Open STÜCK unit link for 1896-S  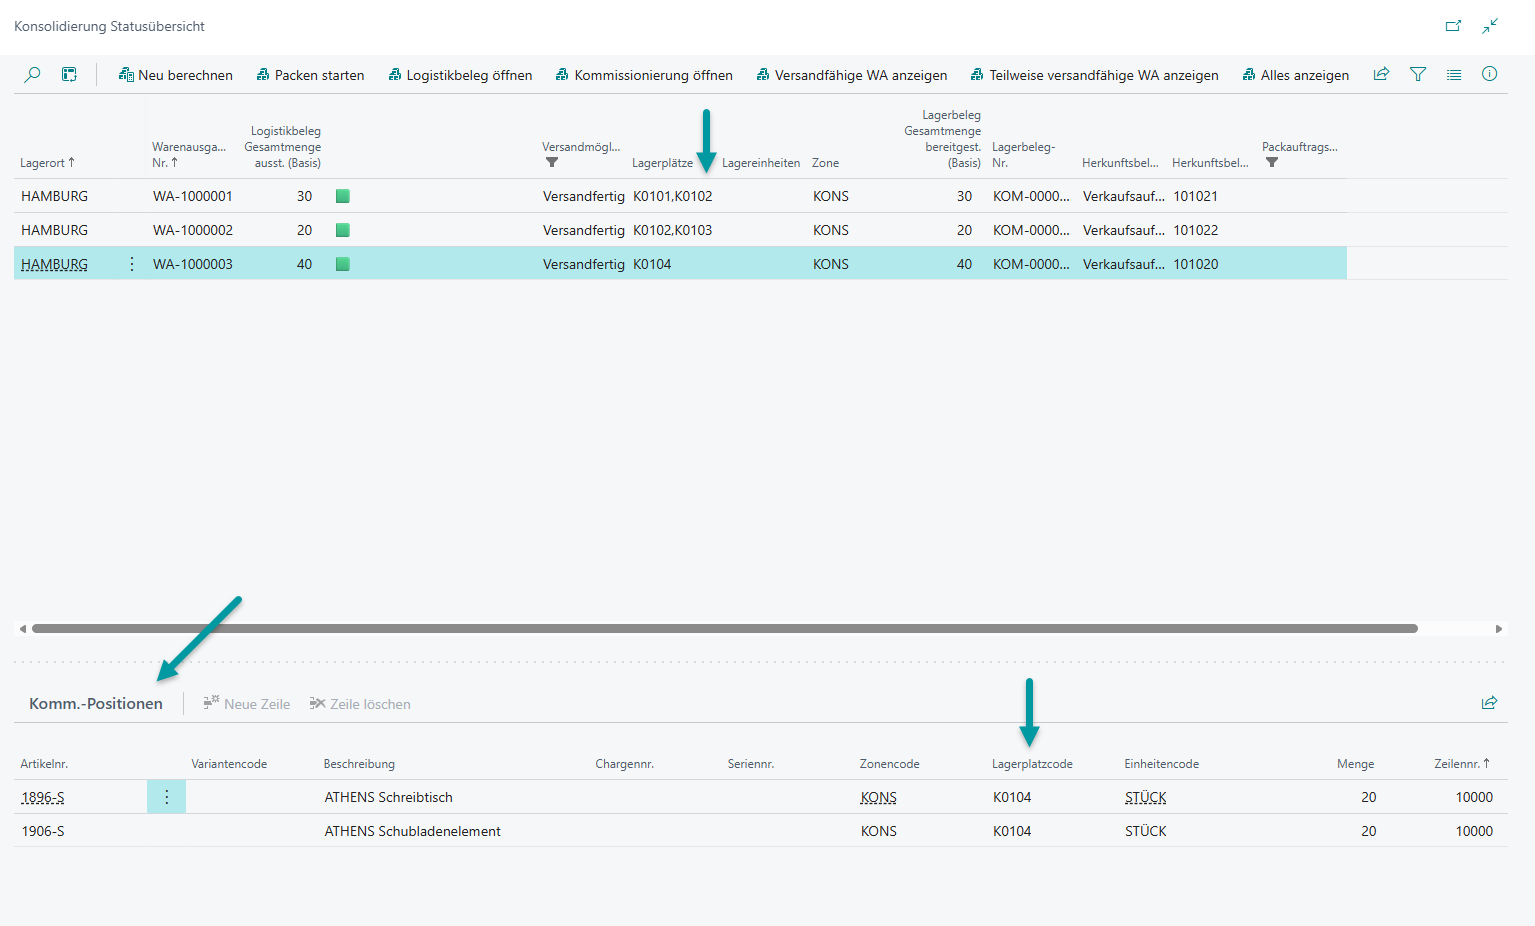(1146, 797)
